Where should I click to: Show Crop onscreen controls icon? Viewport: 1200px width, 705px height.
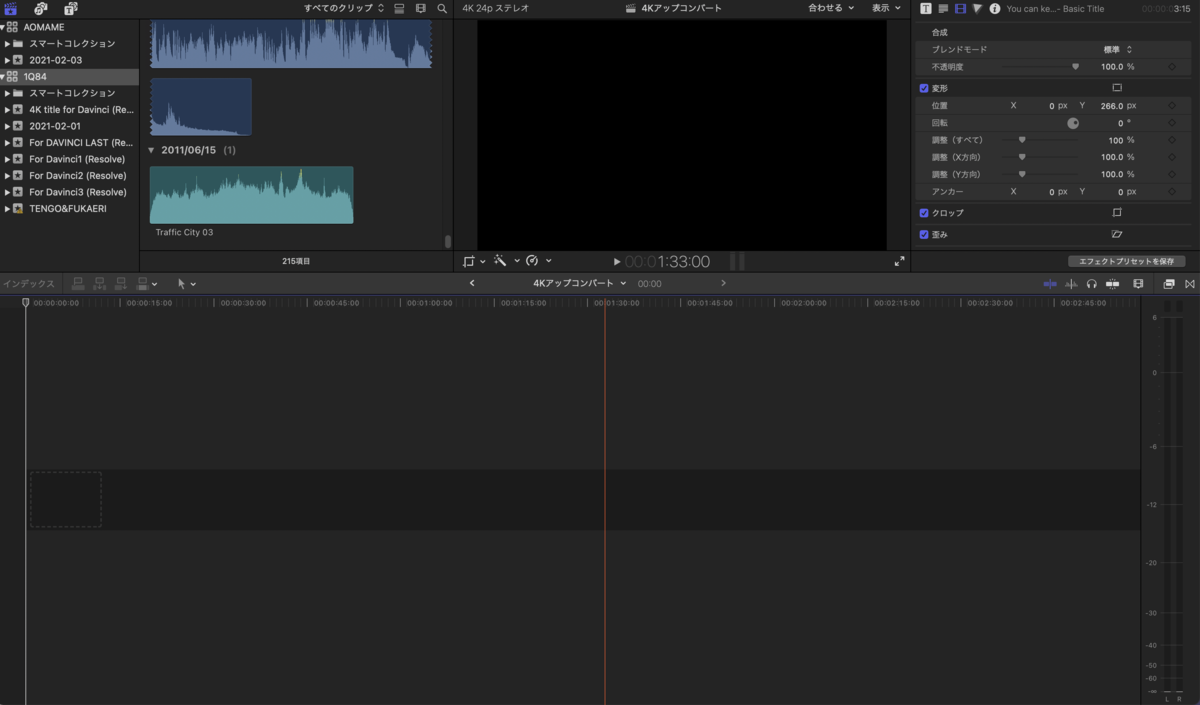coord(1117,213)
